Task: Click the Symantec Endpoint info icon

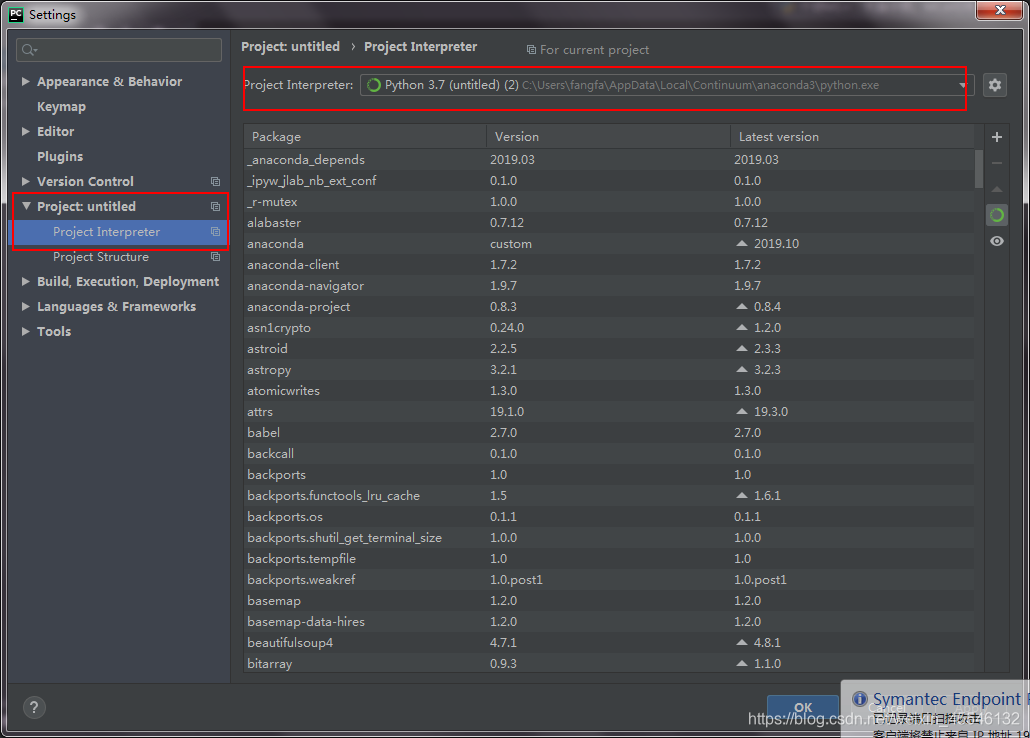Action: tap(859, 699)
